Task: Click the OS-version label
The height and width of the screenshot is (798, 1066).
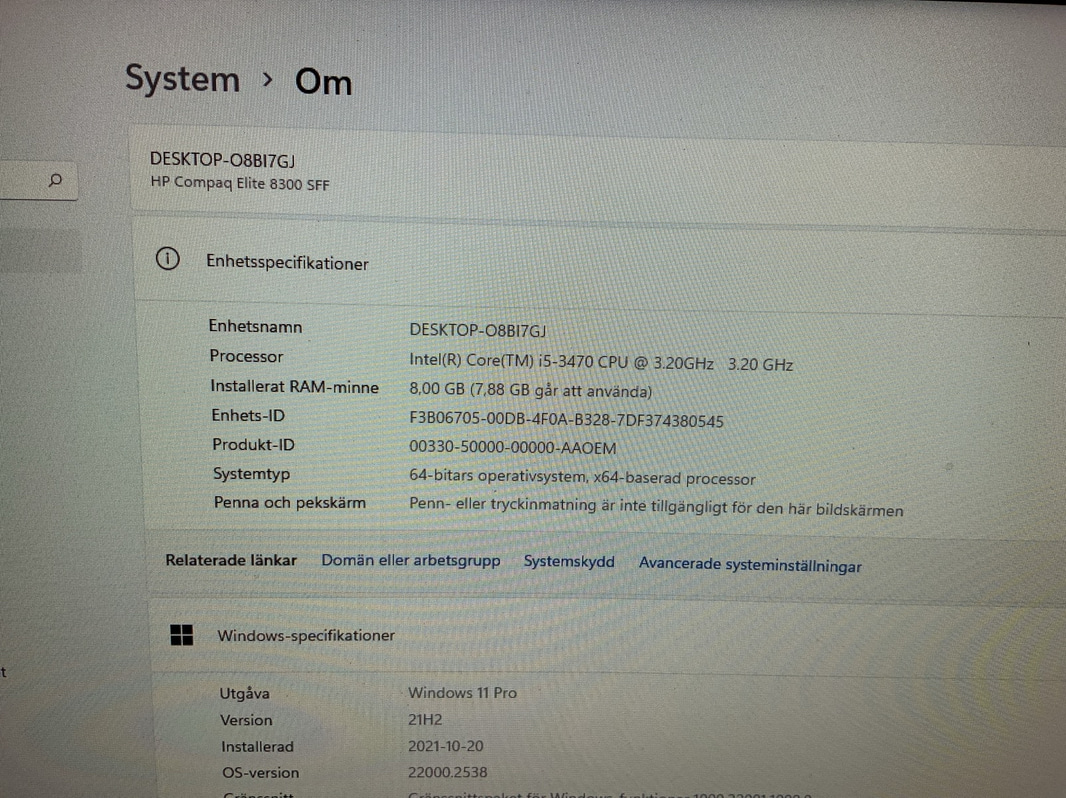Action: click(260, 773)
